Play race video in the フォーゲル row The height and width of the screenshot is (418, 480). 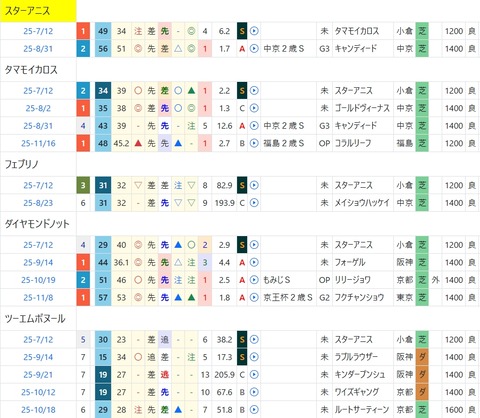[254, 263]
